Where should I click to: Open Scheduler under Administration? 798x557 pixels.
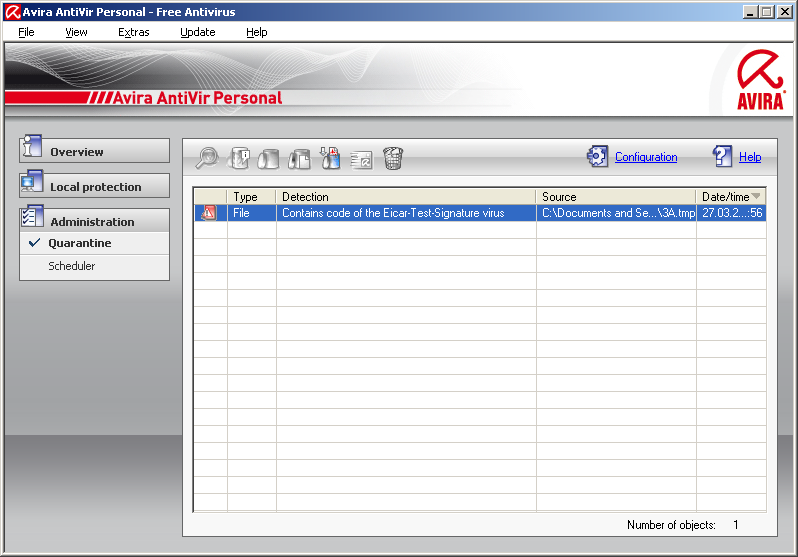pos(95,266)
